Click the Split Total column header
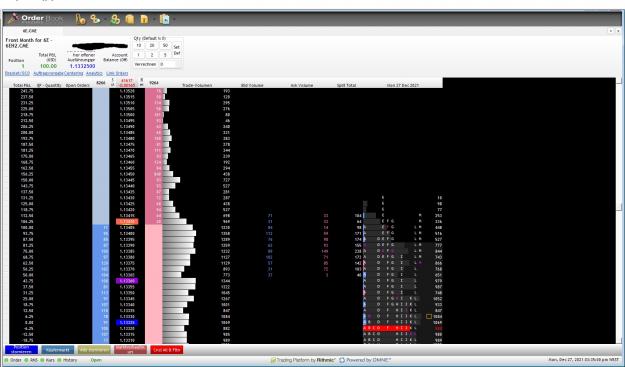 [x=346, y=85]
